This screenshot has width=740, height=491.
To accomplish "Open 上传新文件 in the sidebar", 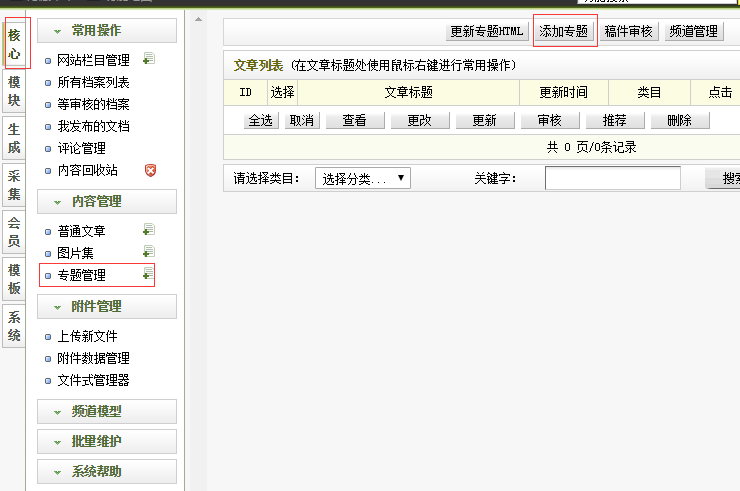I will pyautogui.click(x=87, y=336).
